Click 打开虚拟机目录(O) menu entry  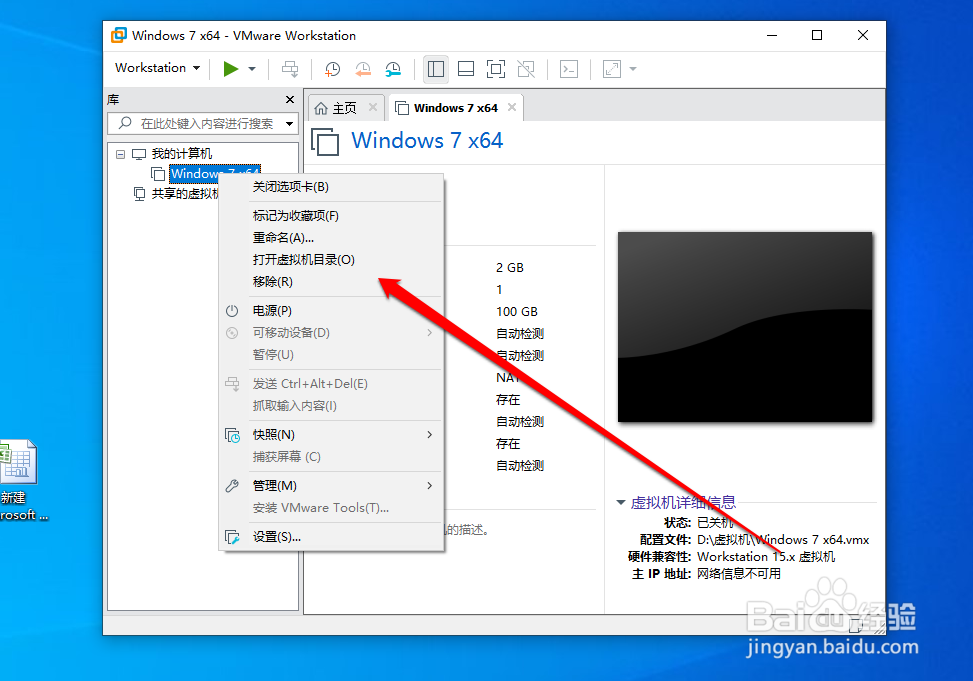(331, 259)
